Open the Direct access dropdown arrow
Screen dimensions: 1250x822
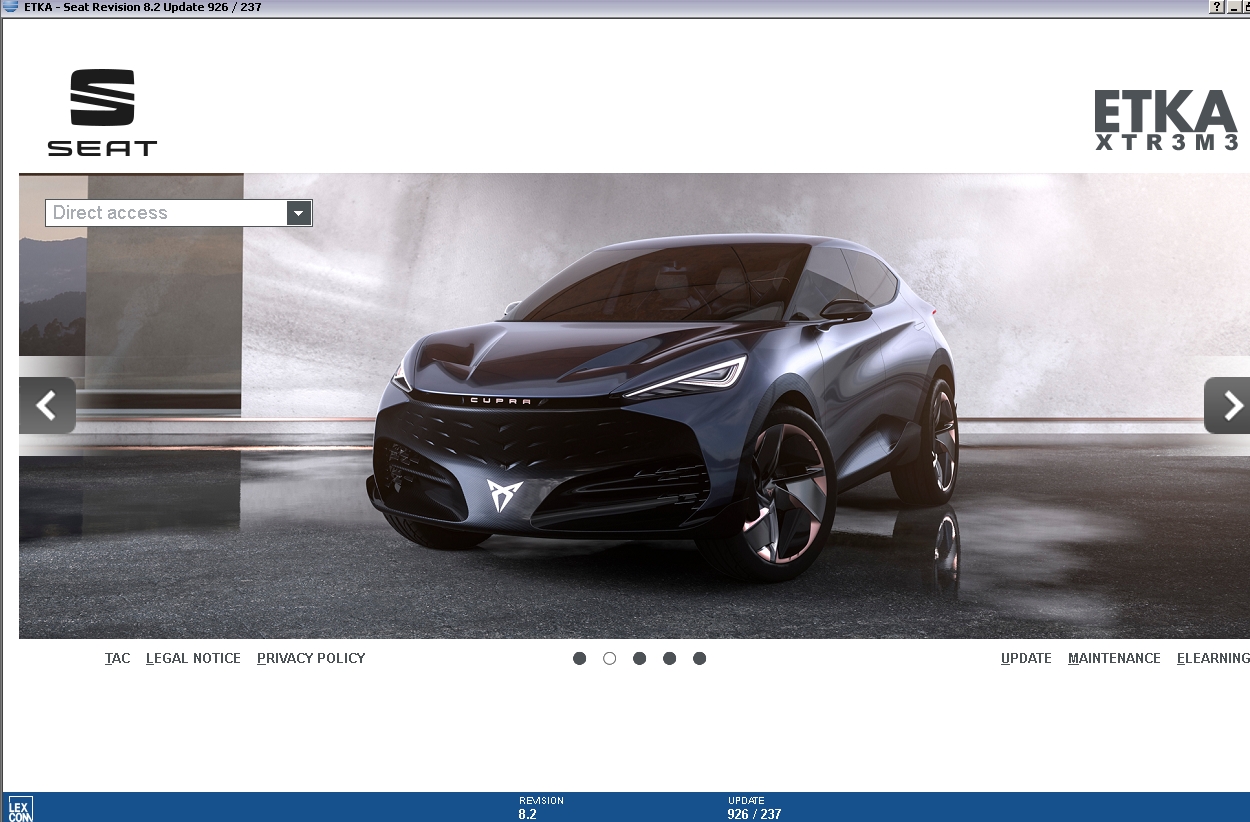pos(298,212)
